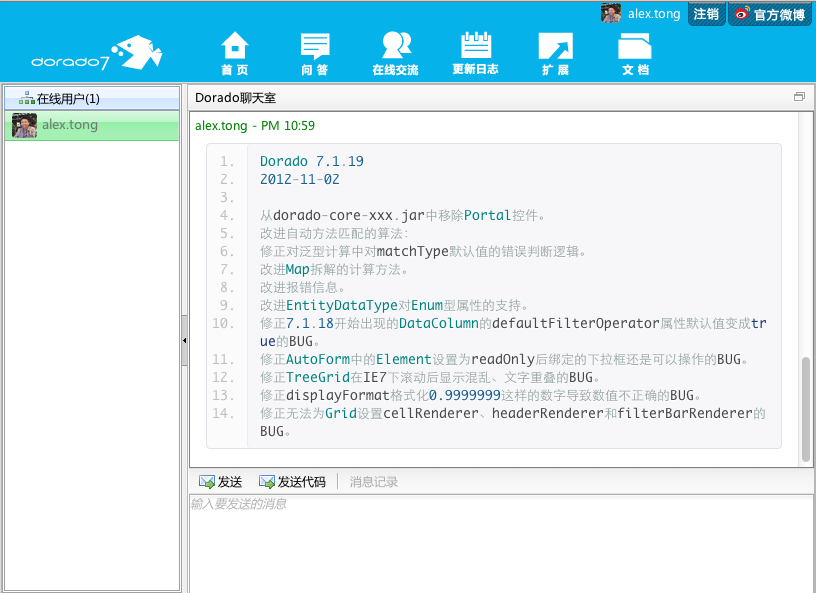816x593 pixels.
Task: Open the 文档 documents folder icon
Action: coord(635,52)
